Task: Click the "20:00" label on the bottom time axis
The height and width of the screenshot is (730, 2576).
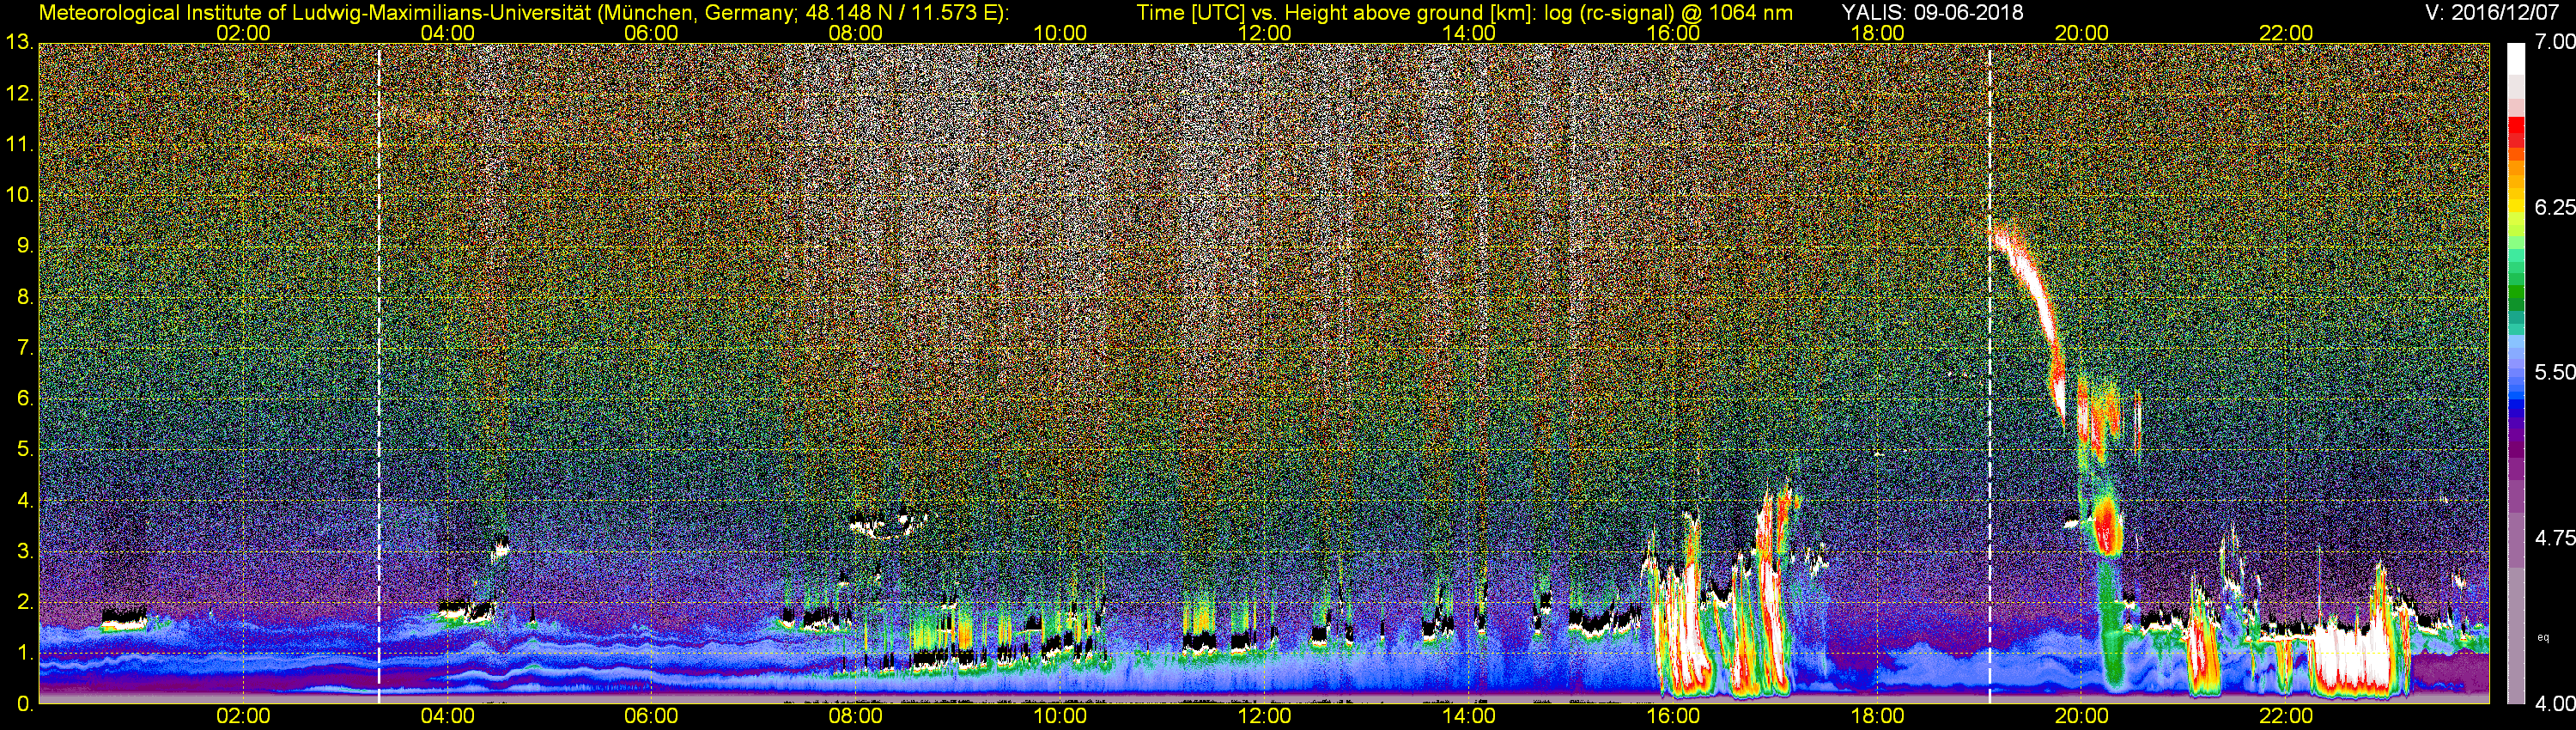Action: pos(2081,716)
